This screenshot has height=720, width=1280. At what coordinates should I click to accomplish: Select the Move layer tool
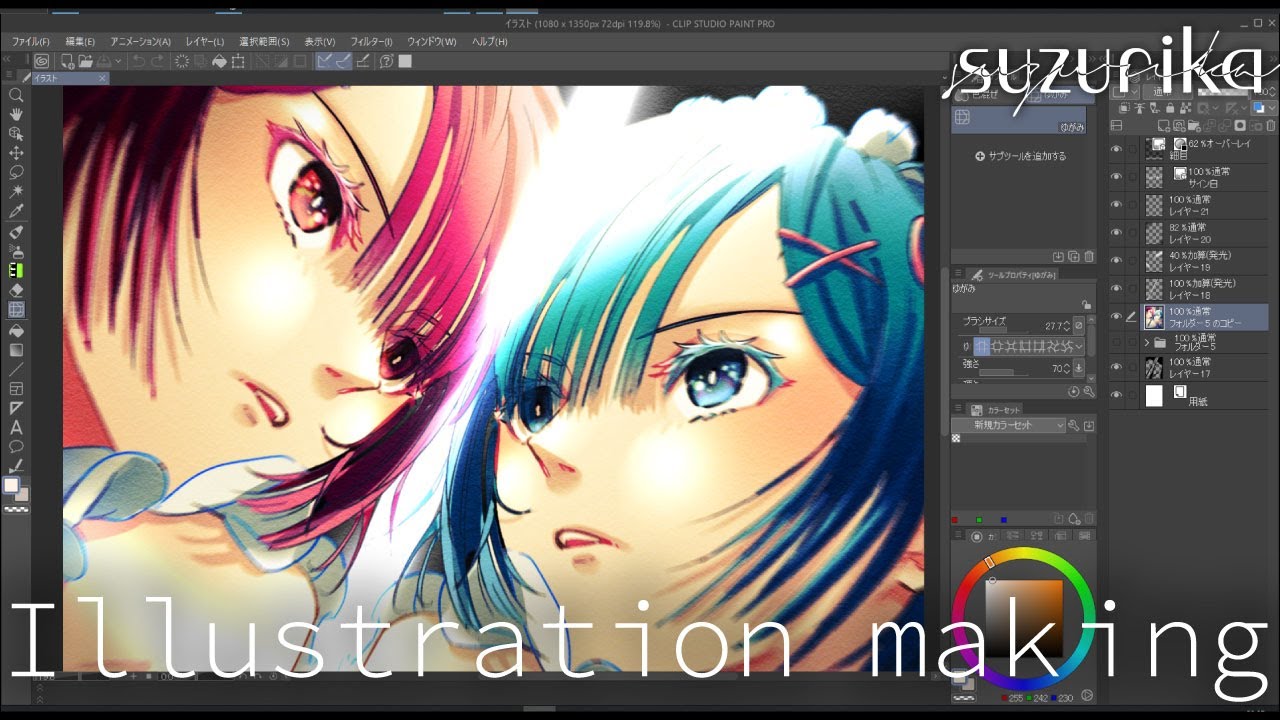[x=16, y=153]
